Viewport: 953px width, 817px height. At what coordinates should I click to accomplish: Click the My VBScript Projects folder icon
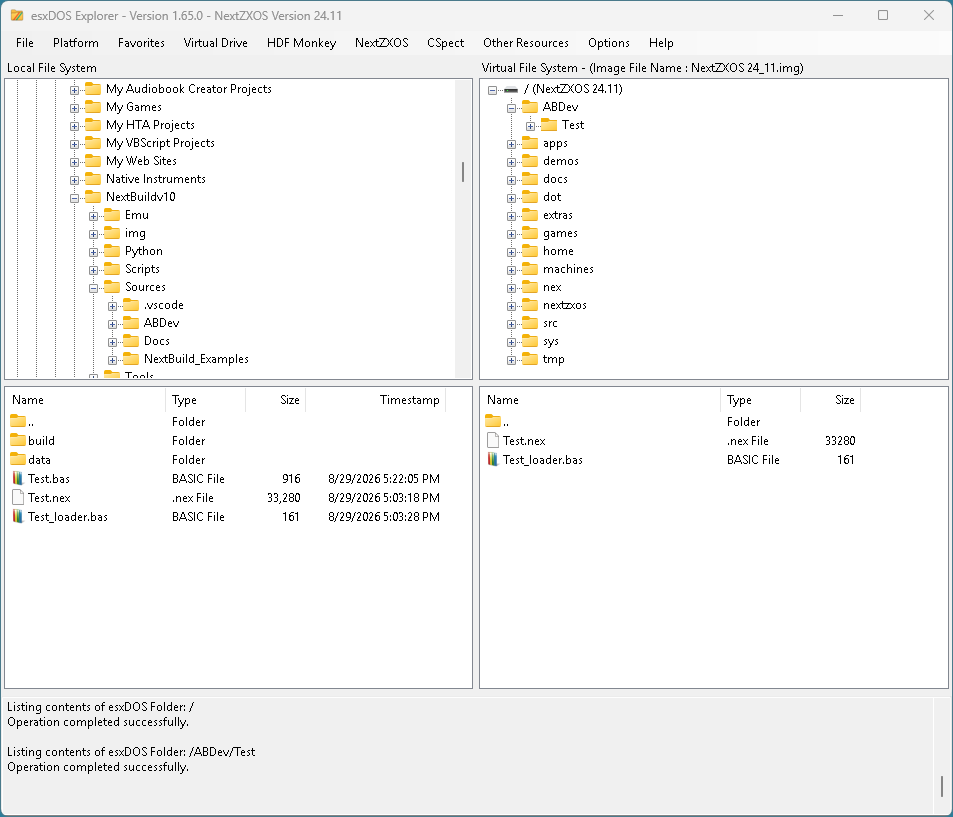(93, 143)
